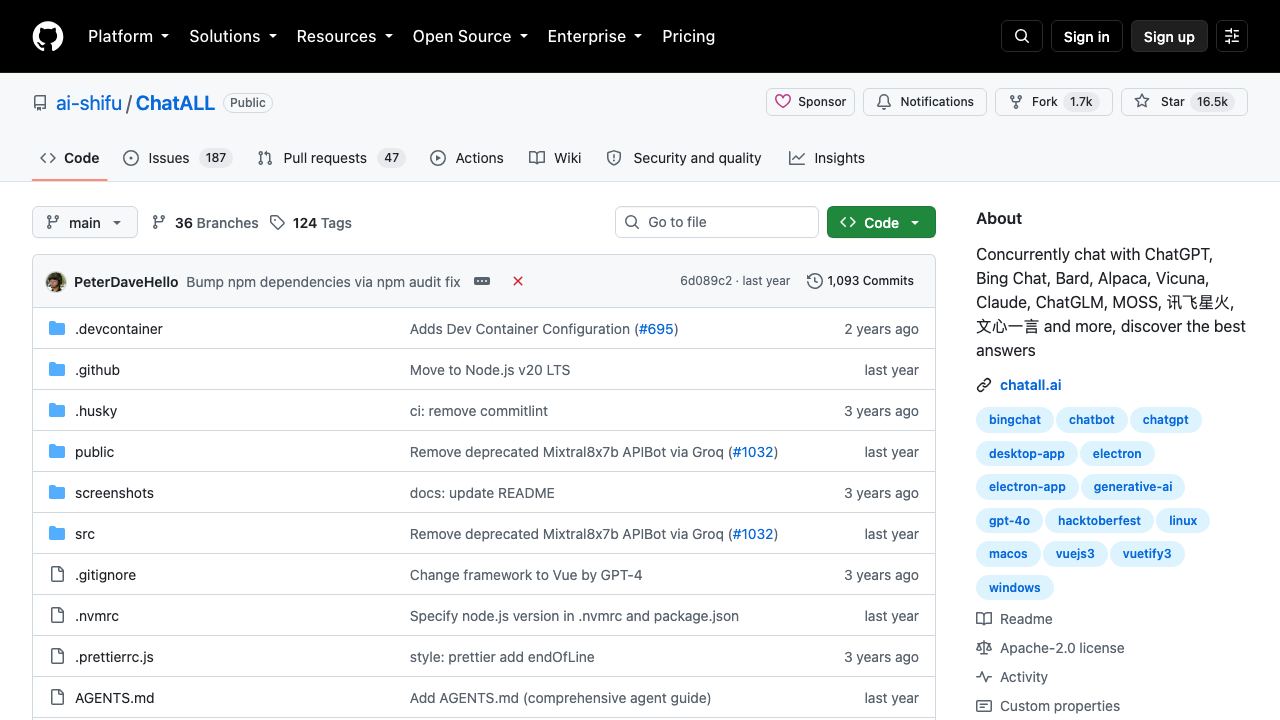The height and width of the screenshot is (720, 1280).
Task: Click the src folder icon
Action: coord(57,534)
